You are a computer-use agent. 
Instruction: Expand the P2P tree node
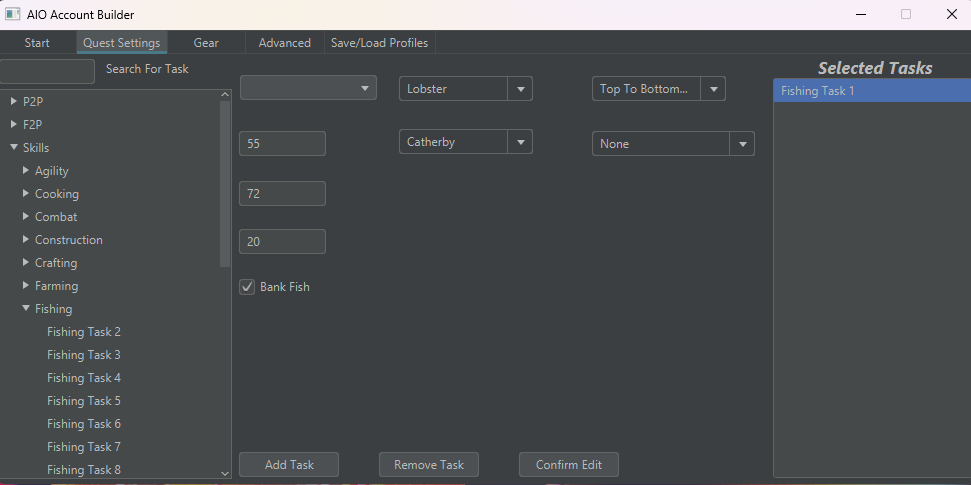point(13,101)
